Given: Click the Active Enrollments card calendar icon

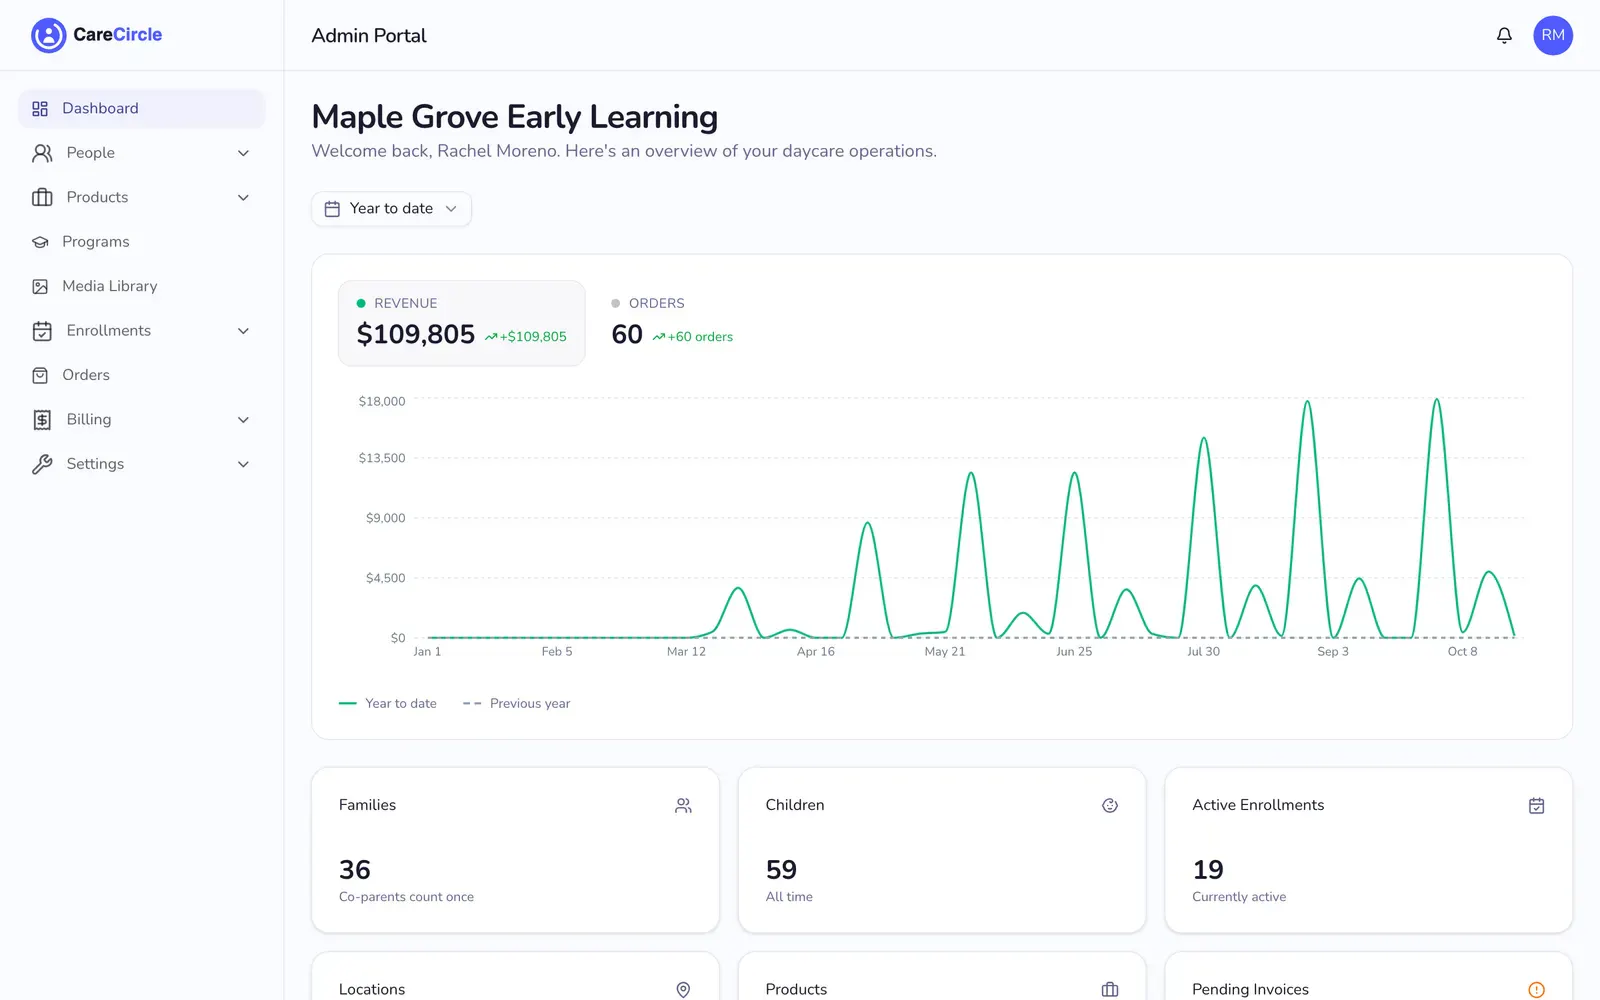Looking at the screenshot, I should [x=1537, y=805].
